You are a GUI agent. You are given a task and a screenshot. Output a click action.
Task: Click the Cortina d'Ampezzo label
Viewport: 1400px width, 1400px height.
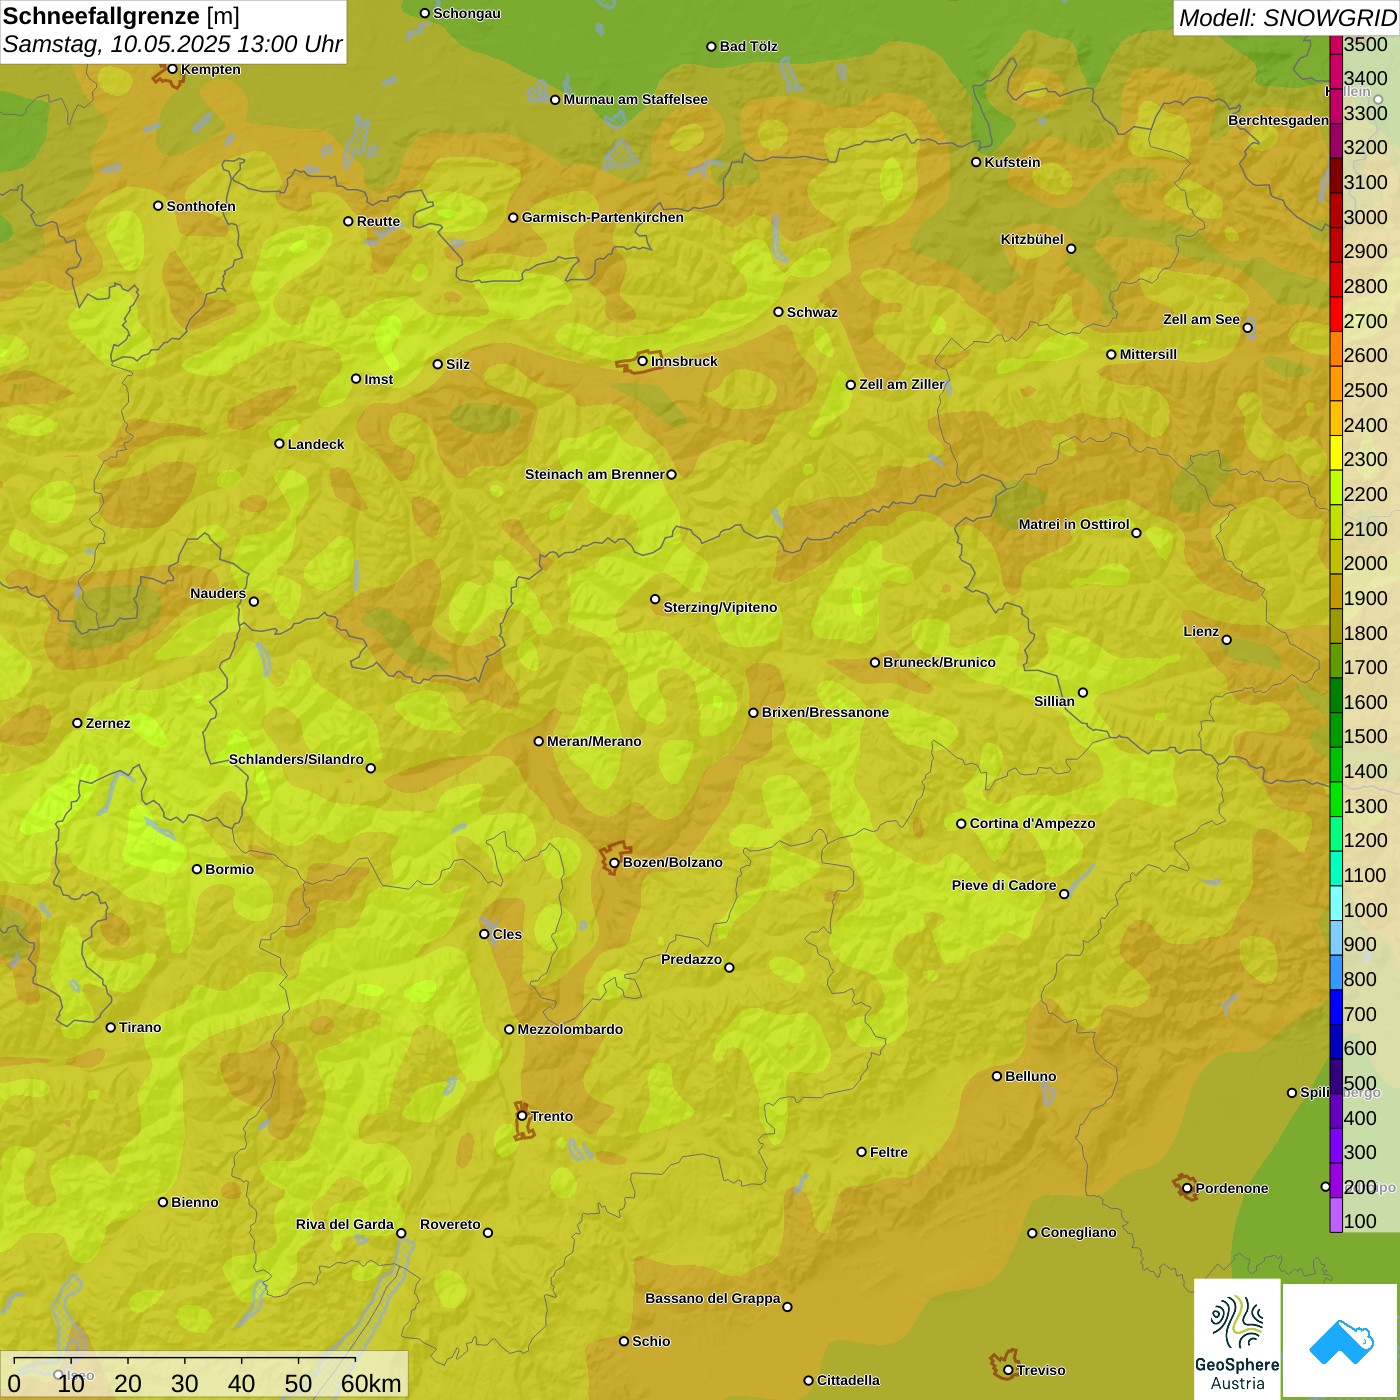(1033, 823)
